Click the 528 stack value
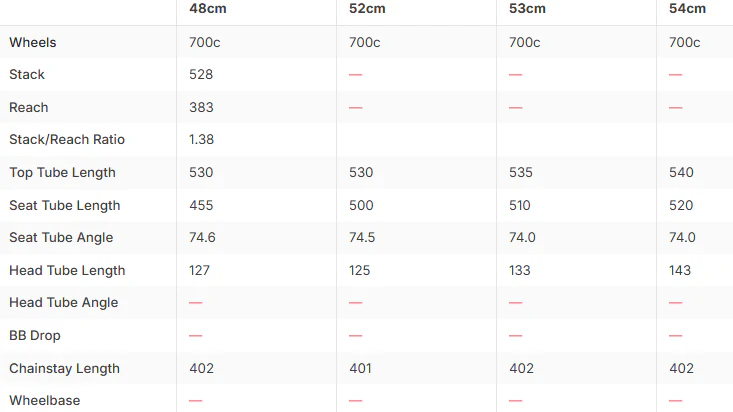733x412 pixels. 201,74
